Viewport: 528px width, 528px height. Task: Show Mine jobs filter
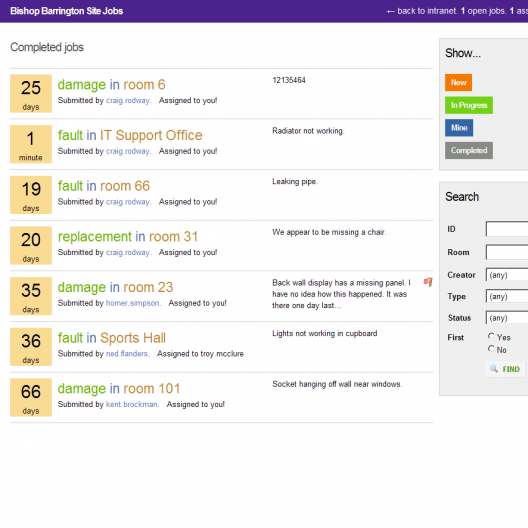pos(459,128)
